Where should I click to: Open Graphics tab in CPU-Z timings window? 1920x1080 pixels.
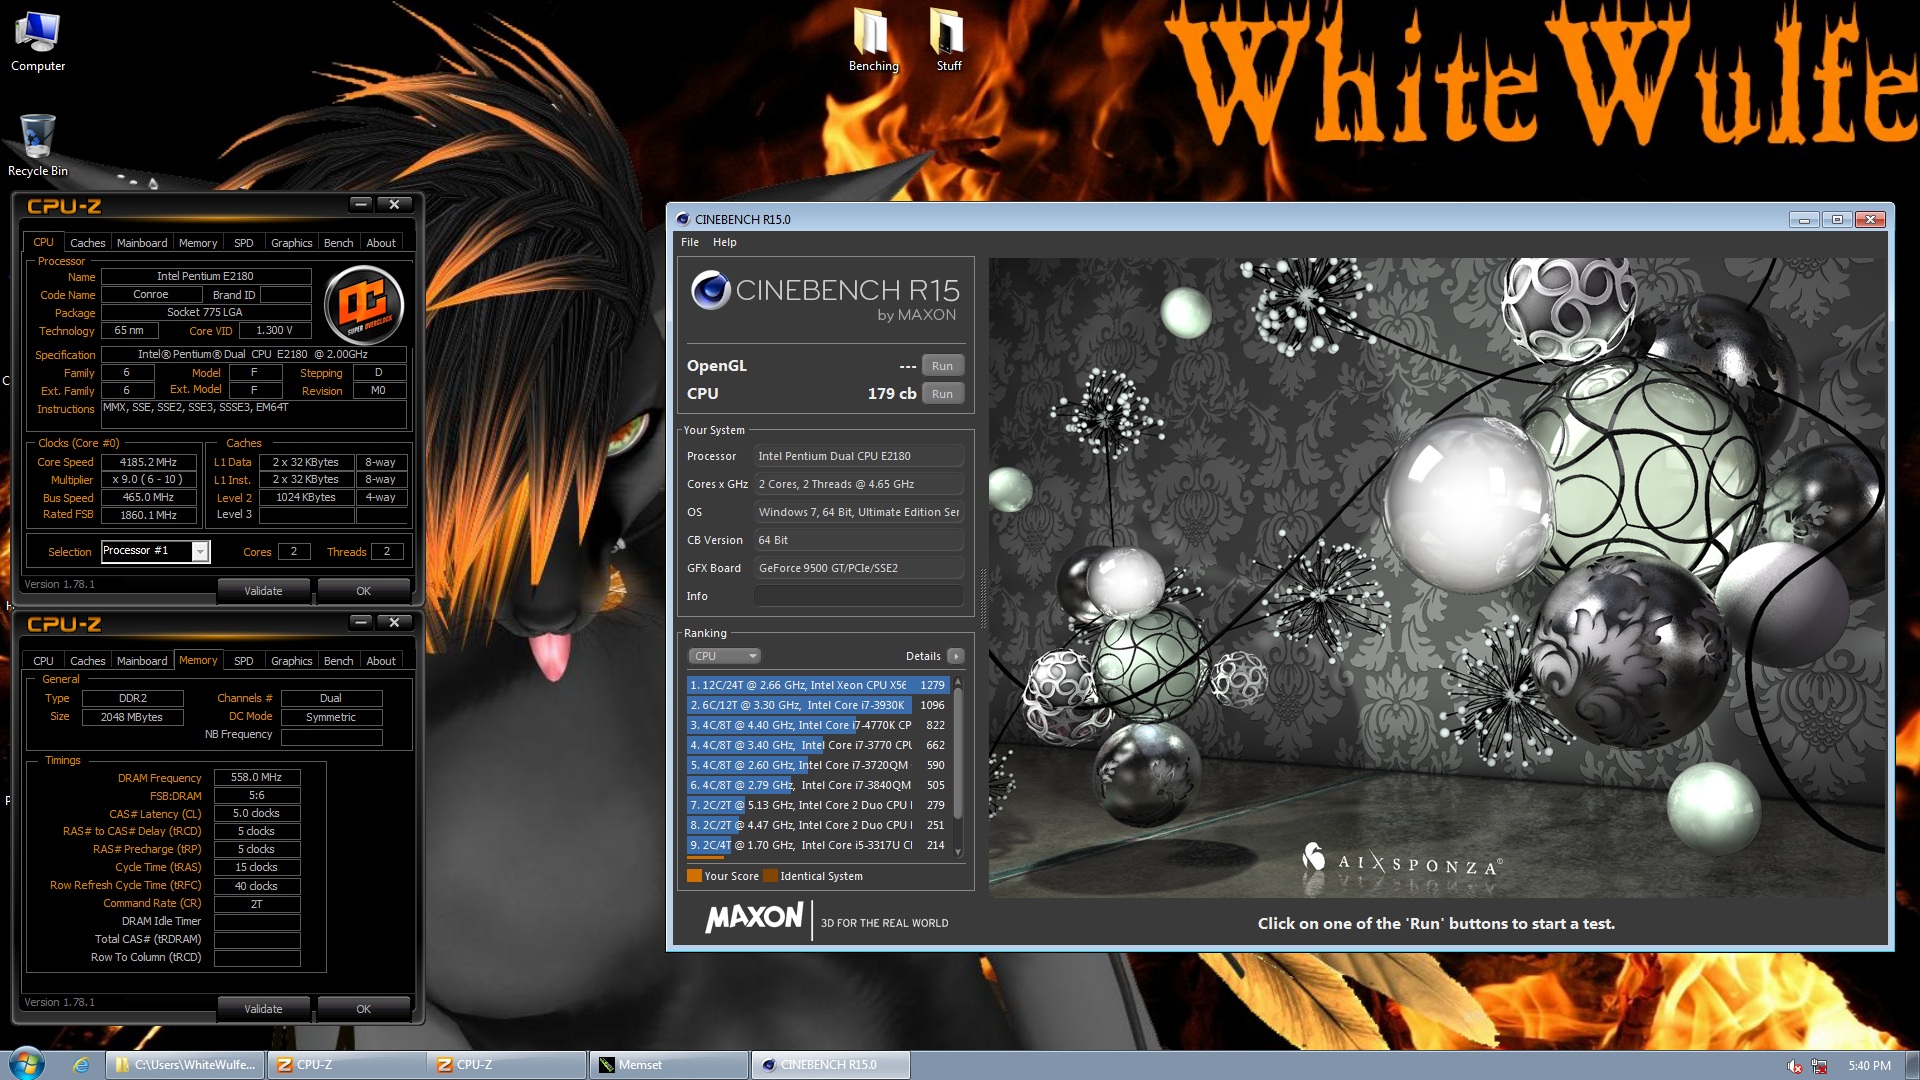pos(291,661)
